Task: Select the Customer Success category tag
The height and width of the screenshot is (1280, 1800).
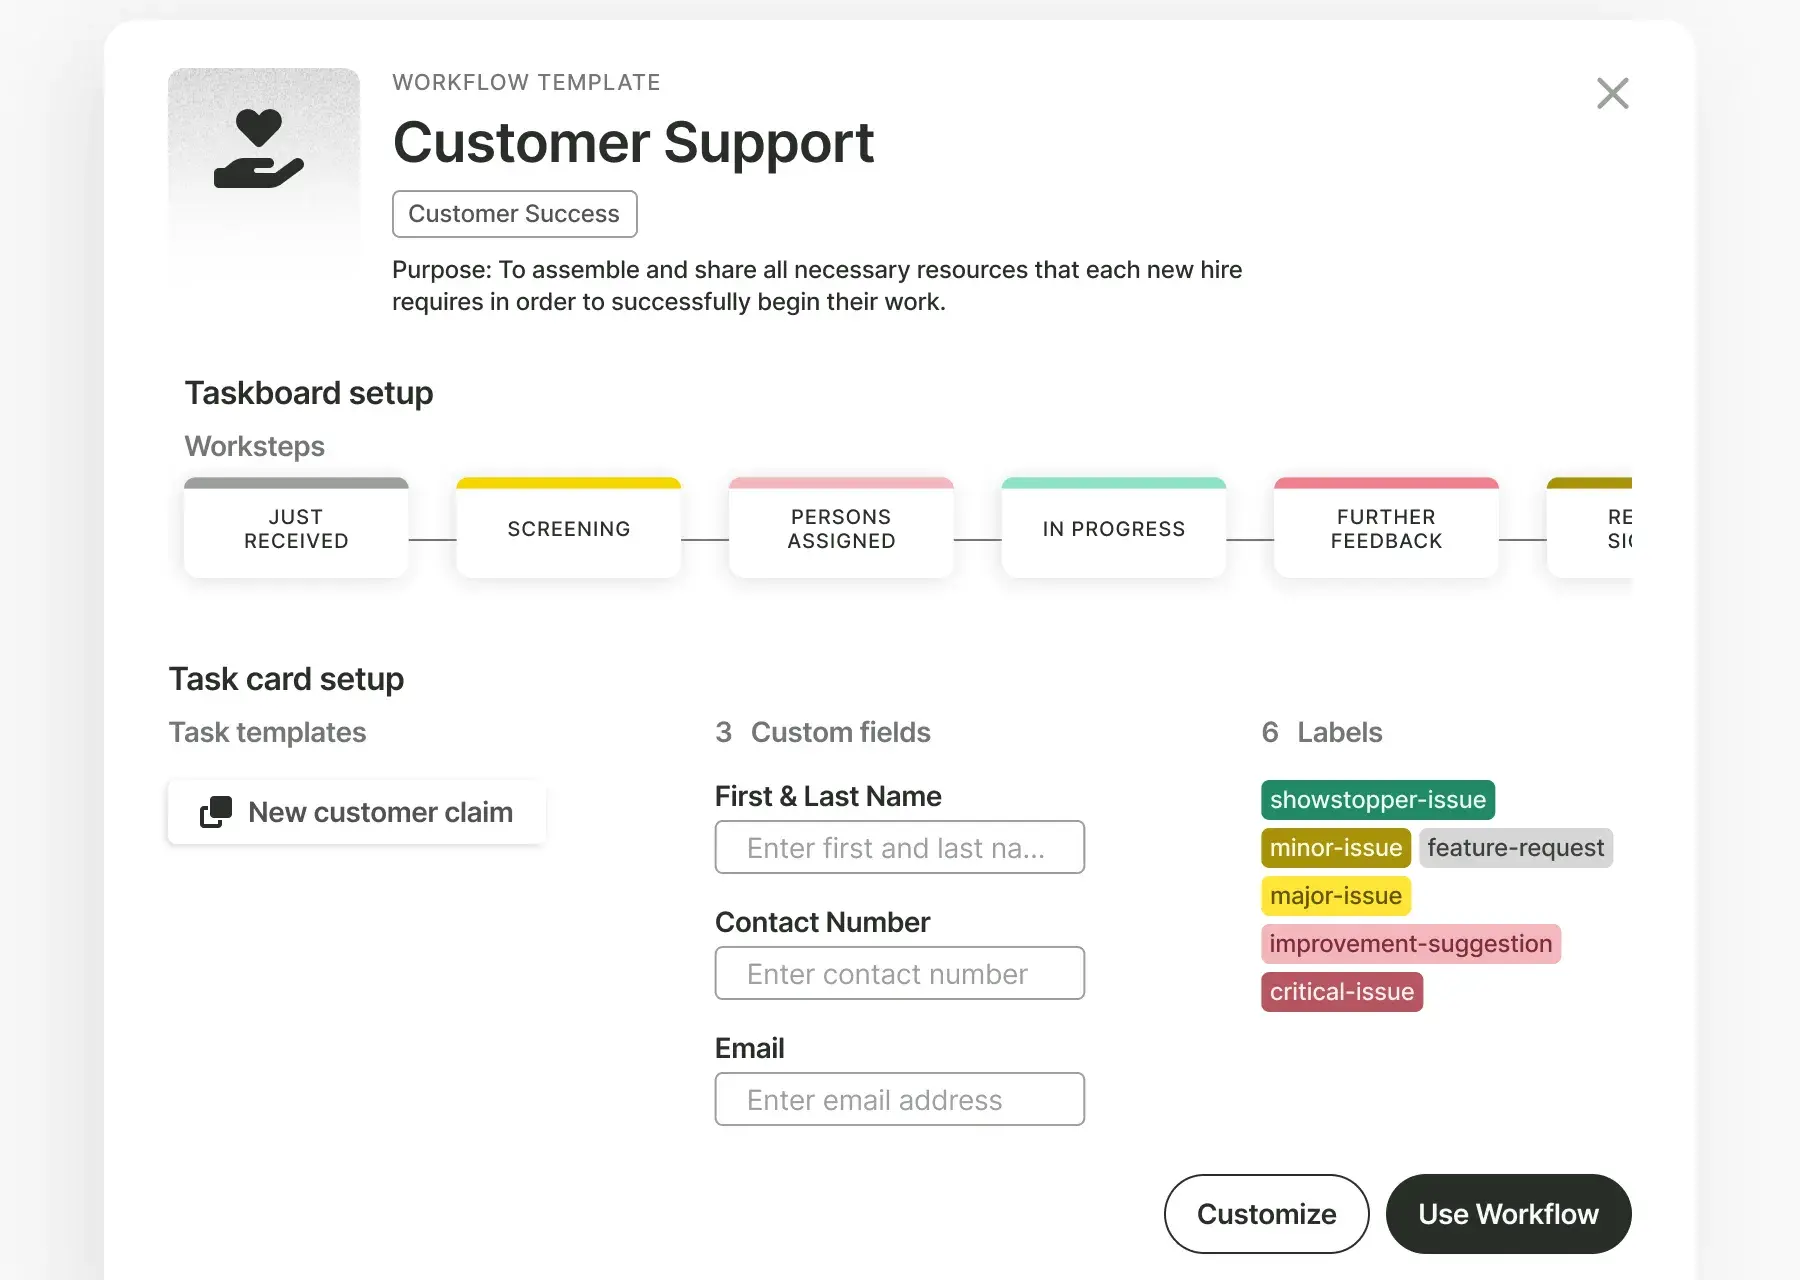Action: 514,214
